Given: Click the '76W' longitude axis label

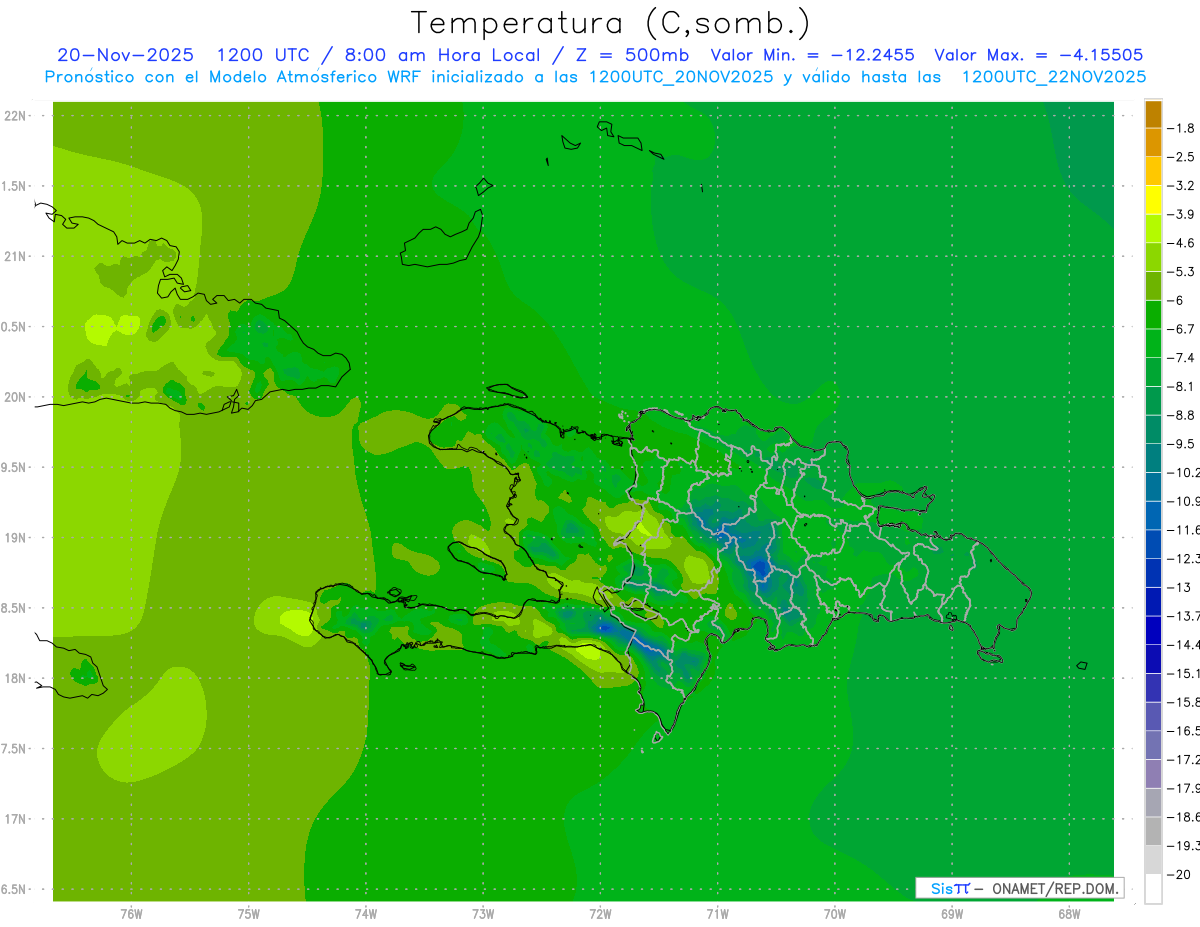Looking at the screenshot, I should (x=131, y=913).
